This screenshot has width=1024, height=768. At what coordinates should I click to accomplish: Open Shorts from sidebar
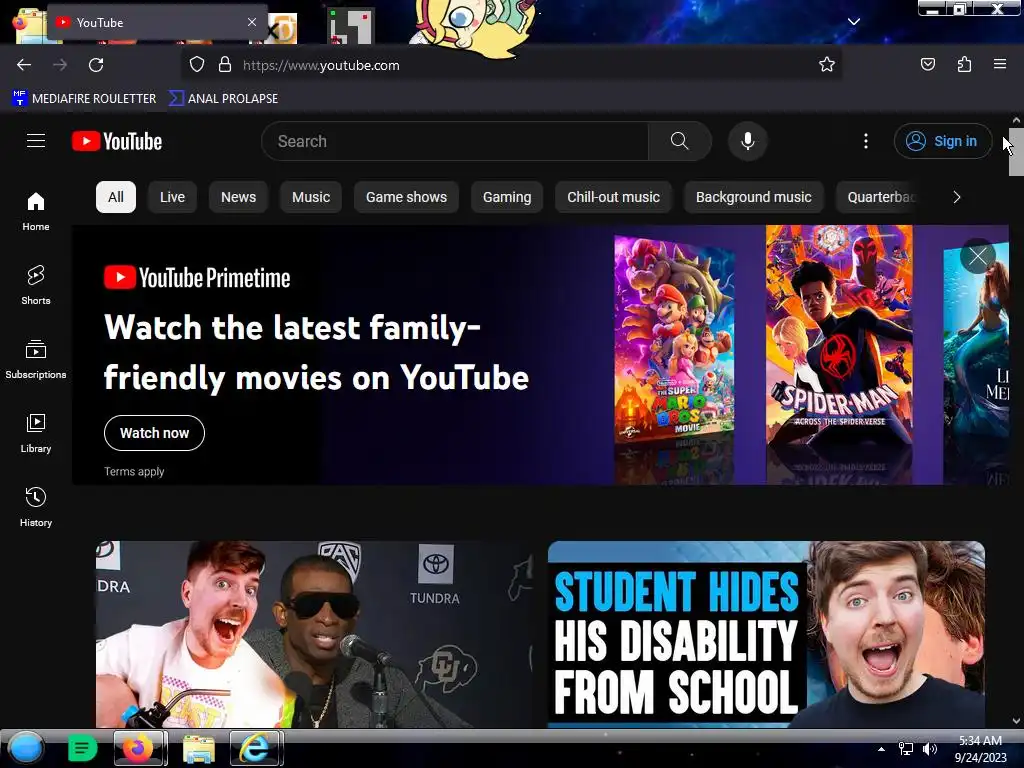pos(36,285)
